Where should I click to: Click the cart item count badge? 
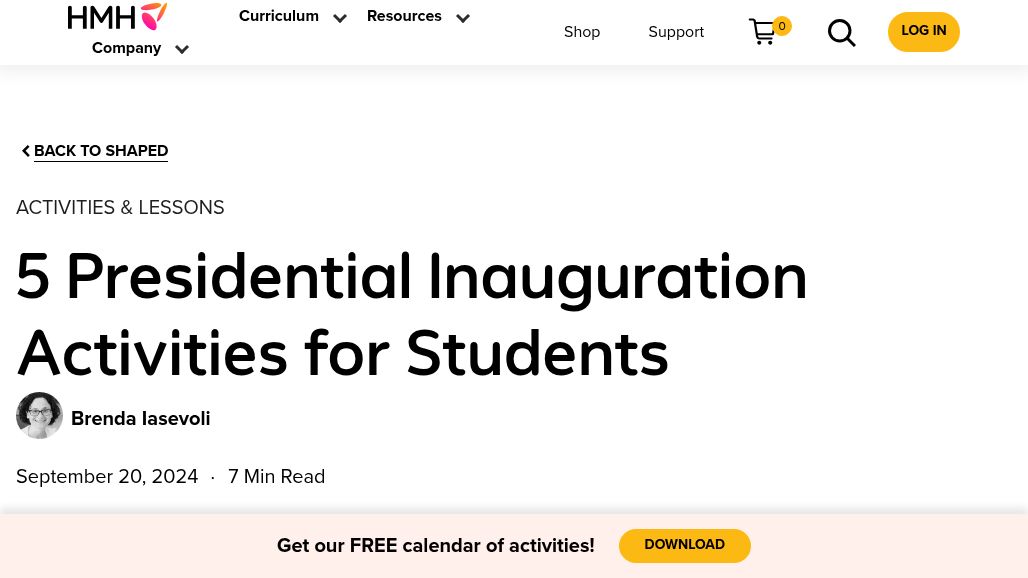click(782, 26)
